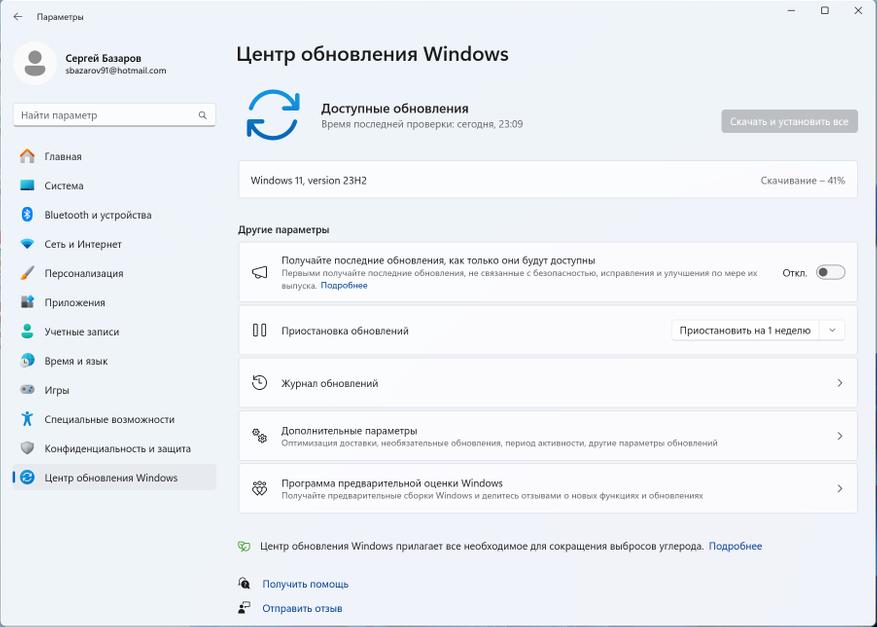Click the Главная home icon
Screen dimensions: 877x627
pos(27,156)
